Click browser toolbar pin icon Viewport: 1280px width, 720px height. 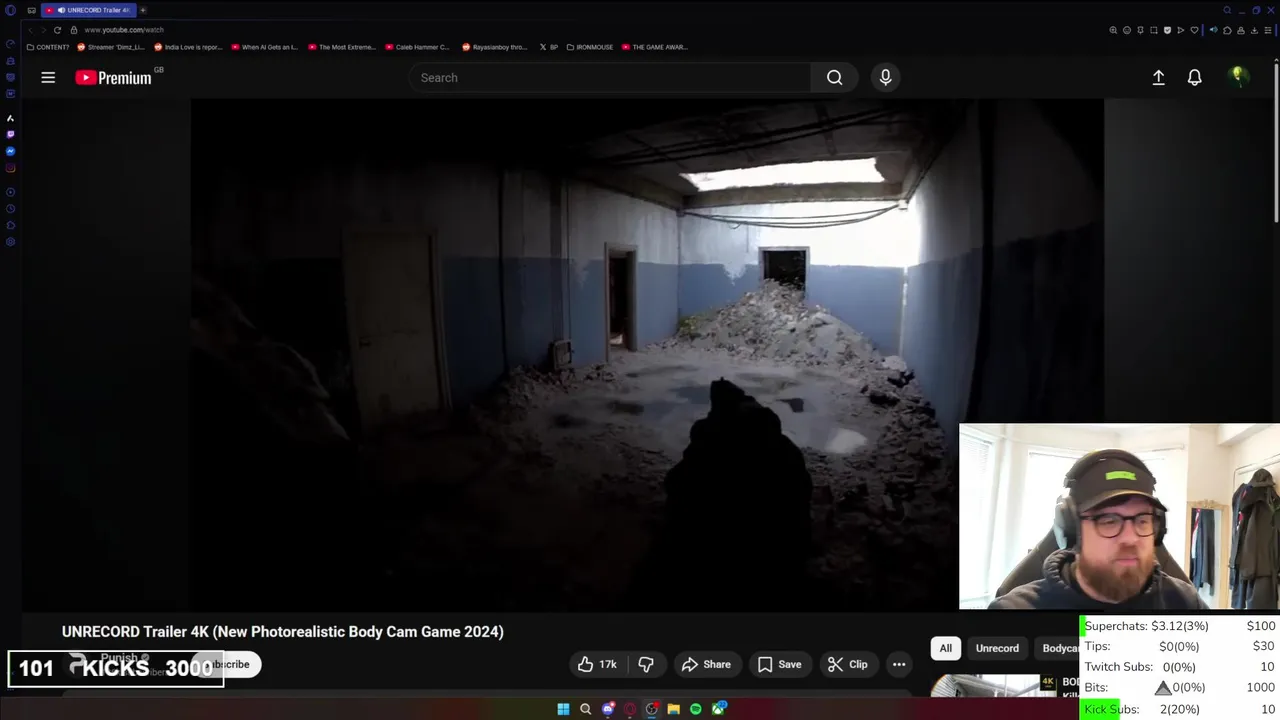(x=1140, y=30)
